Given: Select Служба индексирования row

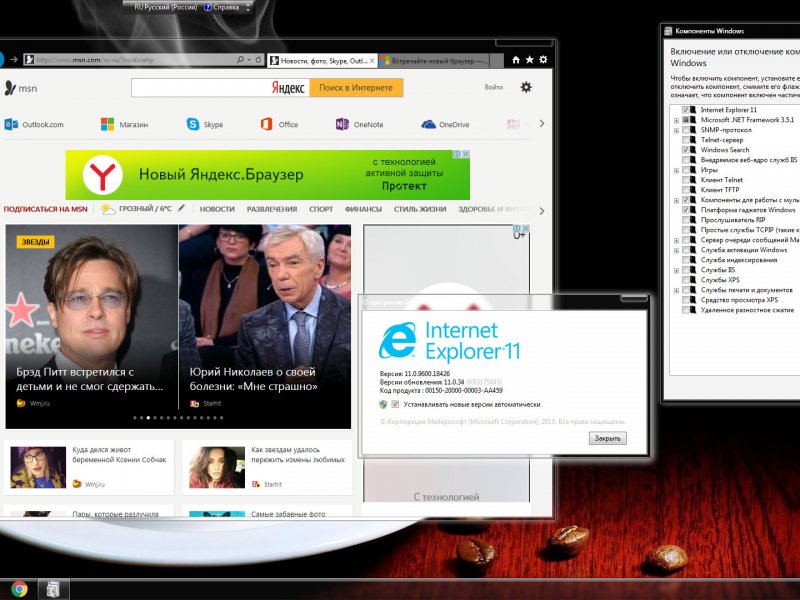Looking at the screenshot, I should coord(739,260).
